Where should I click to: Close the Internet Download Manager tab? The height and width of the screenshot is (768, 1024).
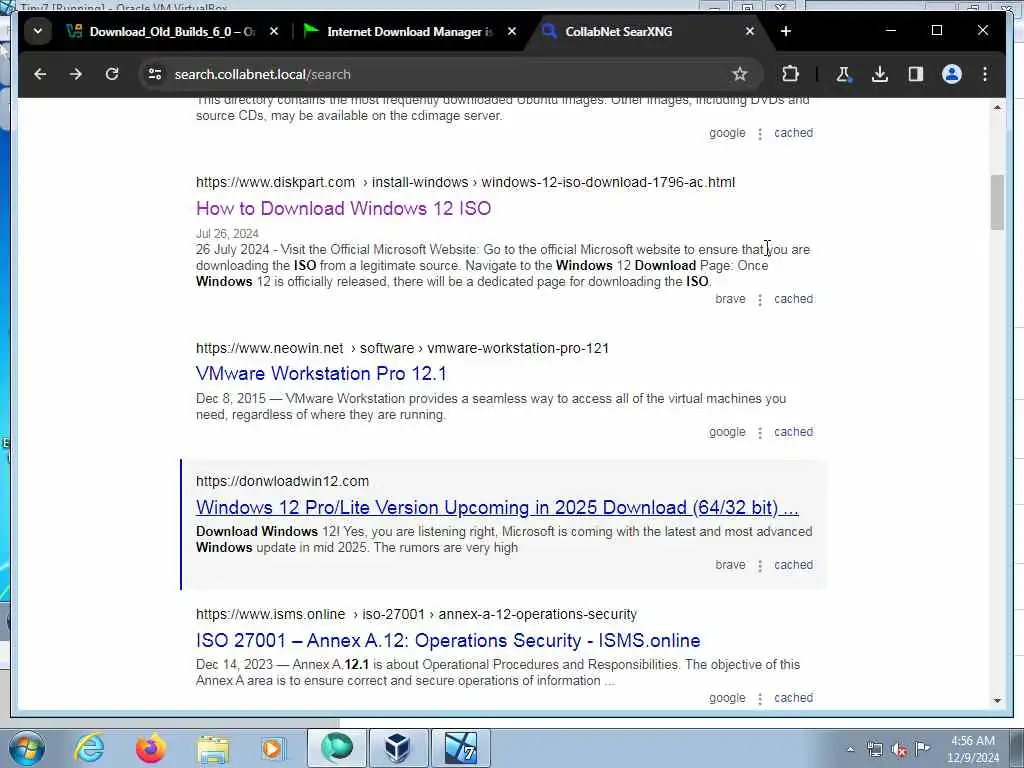(512, 31)
